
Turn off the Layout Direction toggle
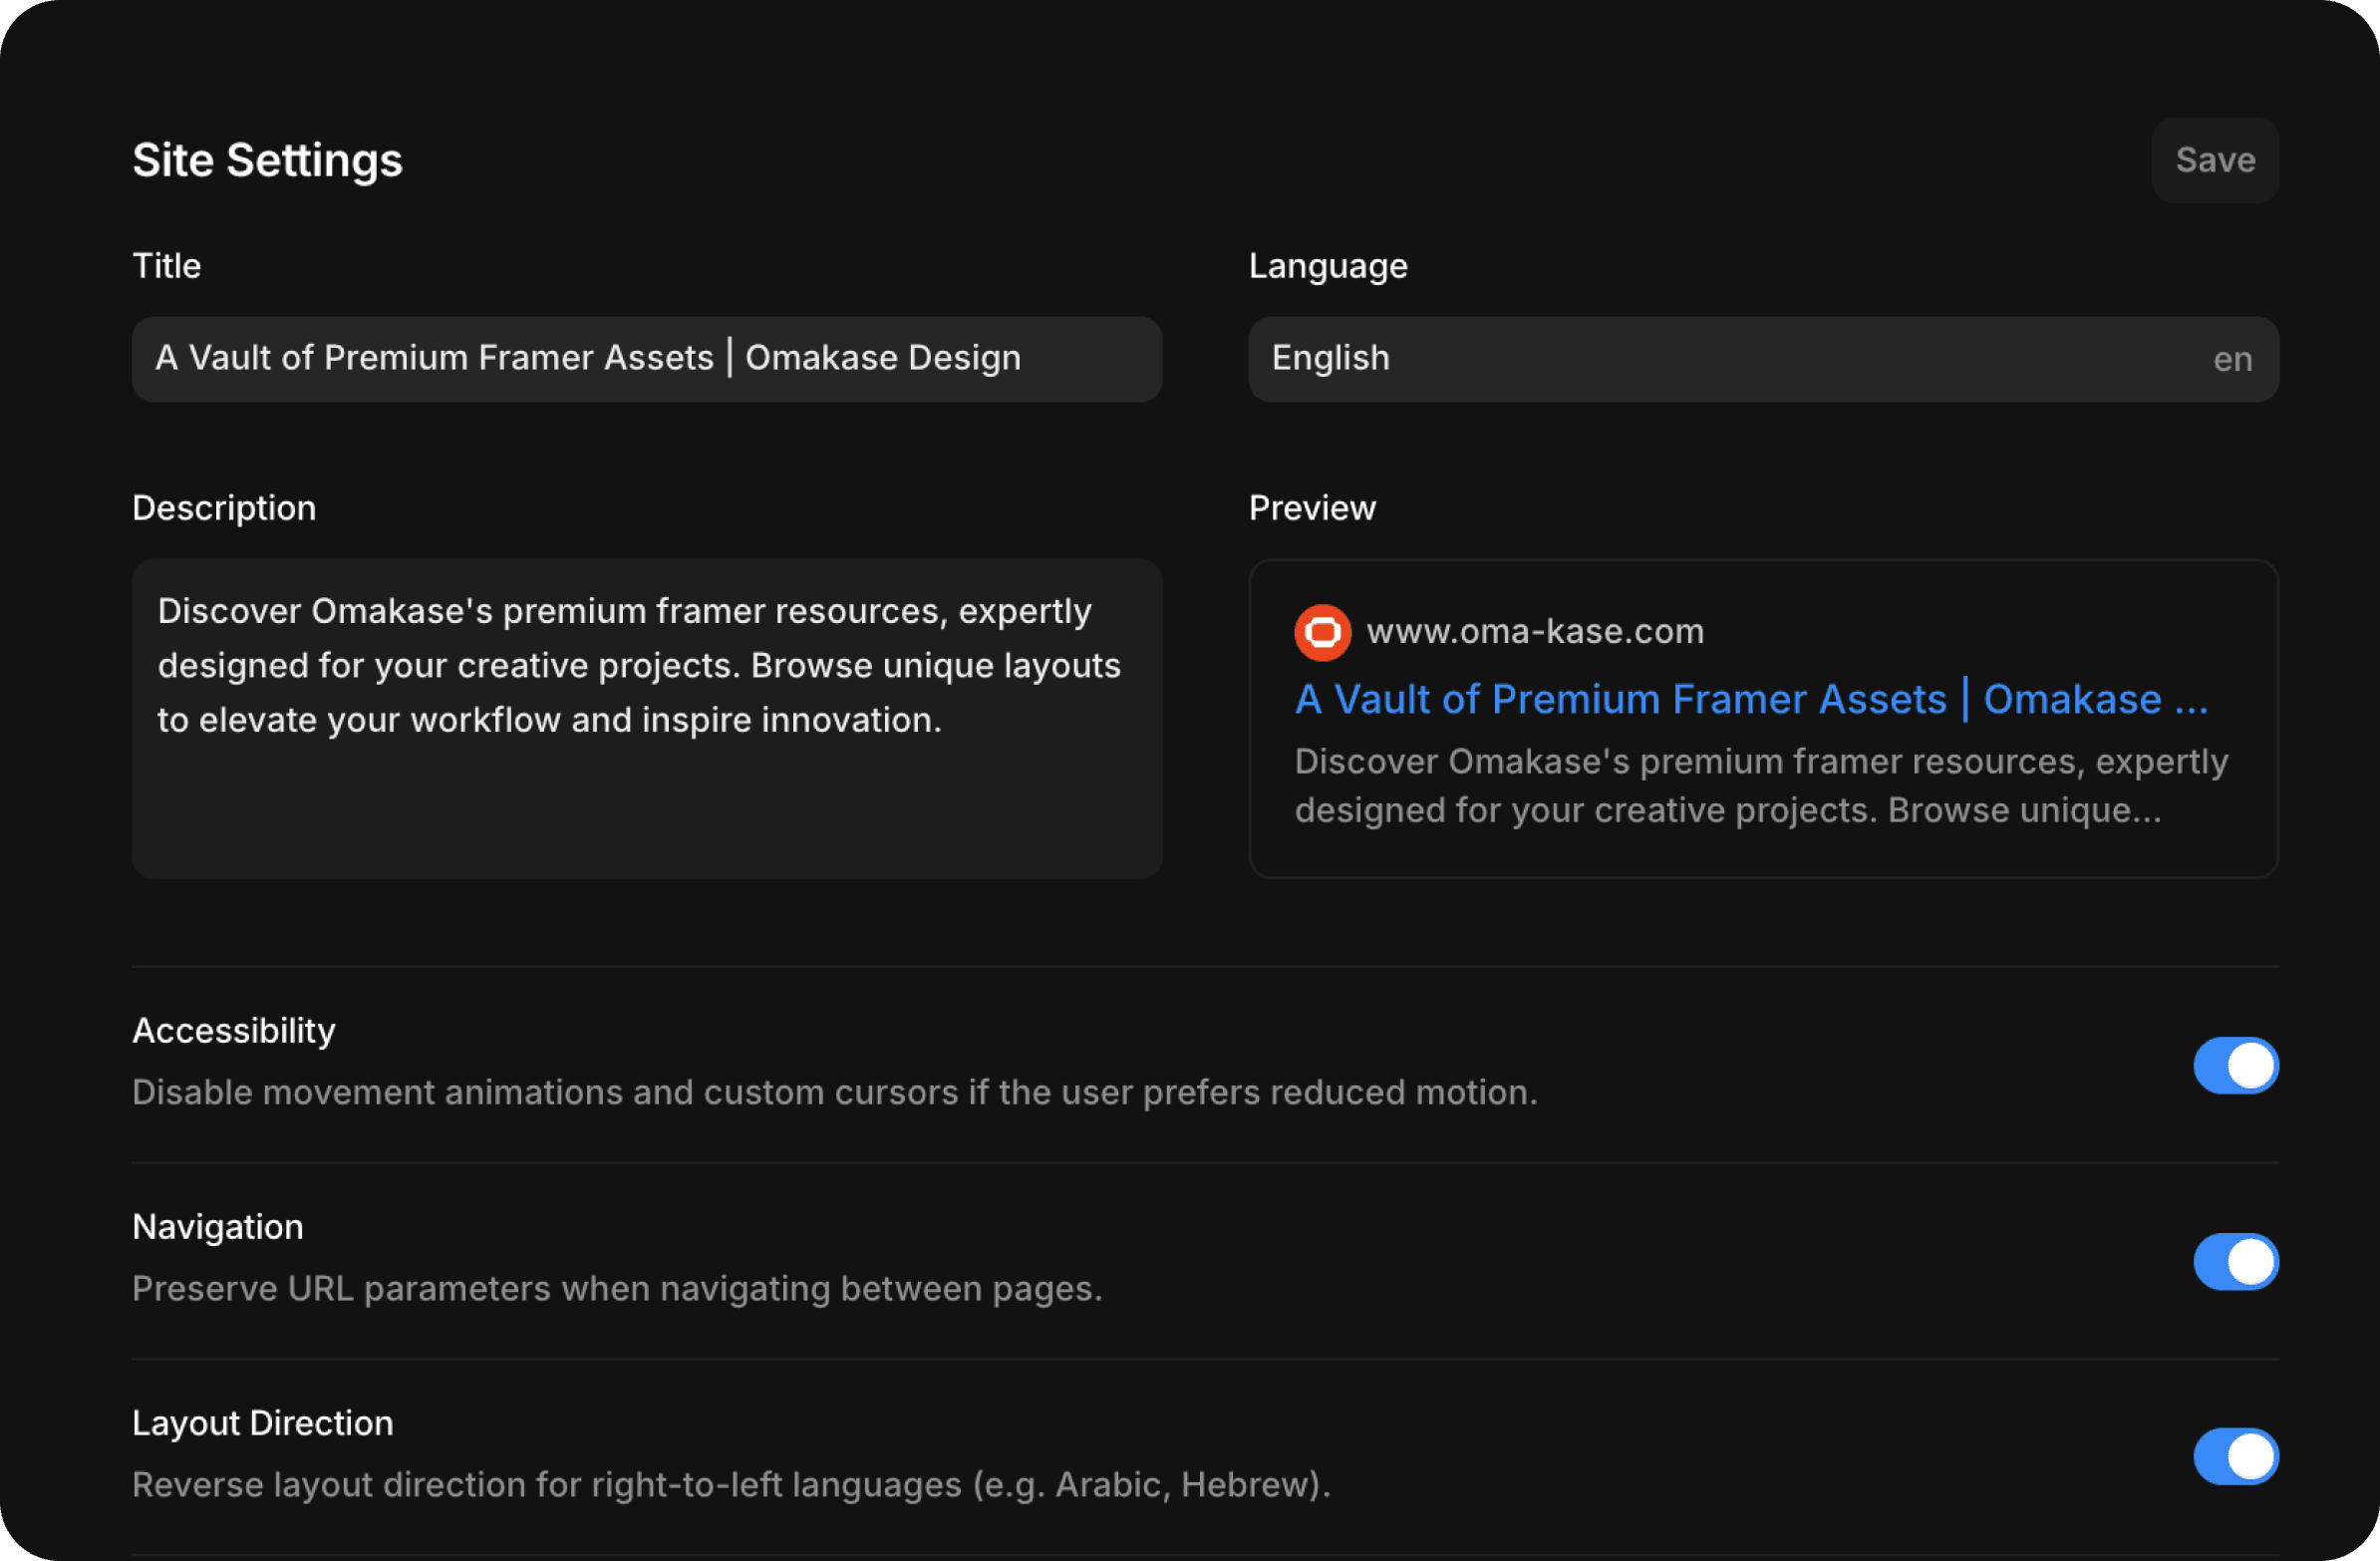(x=2236, y=1456)
